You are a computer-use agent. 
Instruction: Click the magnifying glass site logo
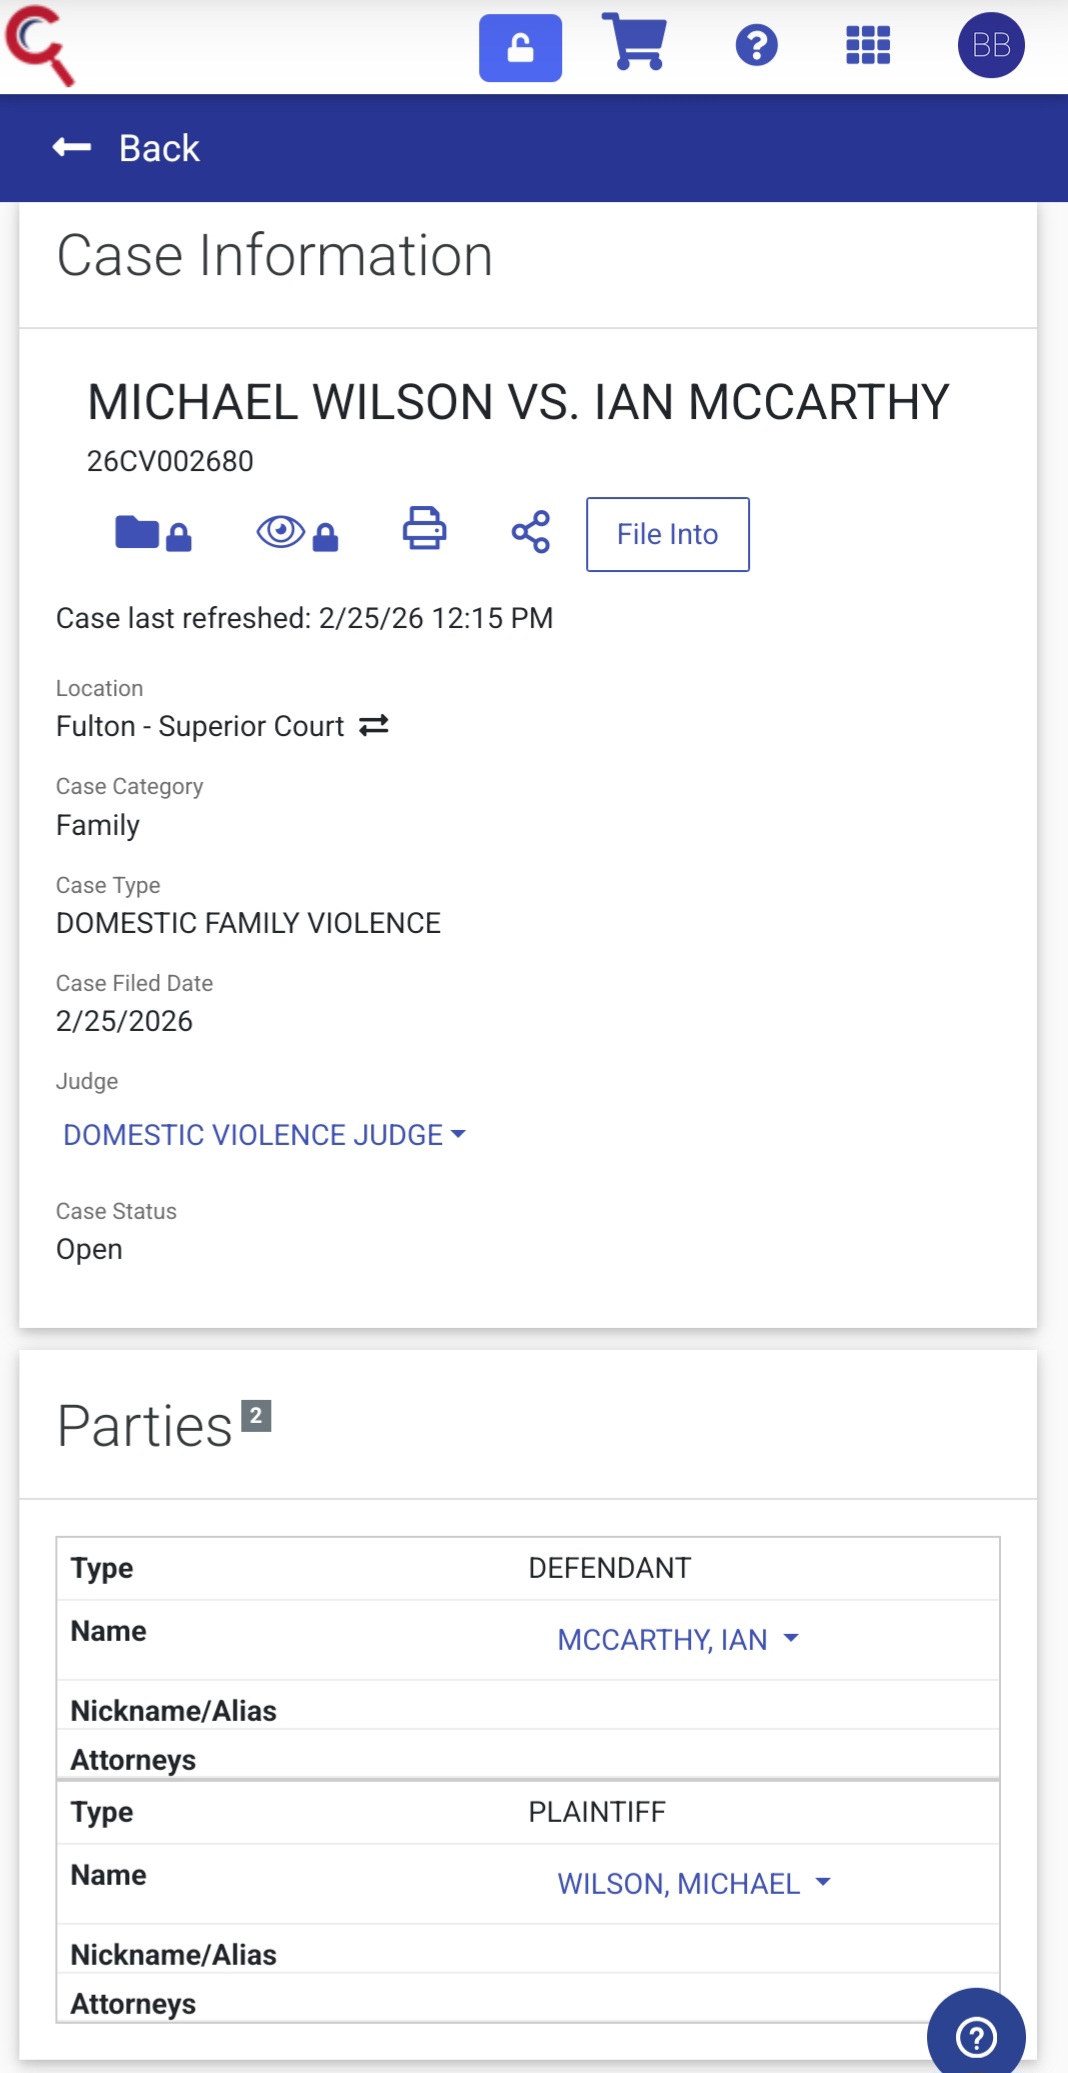pyautogui.click(x=40, y=45)
